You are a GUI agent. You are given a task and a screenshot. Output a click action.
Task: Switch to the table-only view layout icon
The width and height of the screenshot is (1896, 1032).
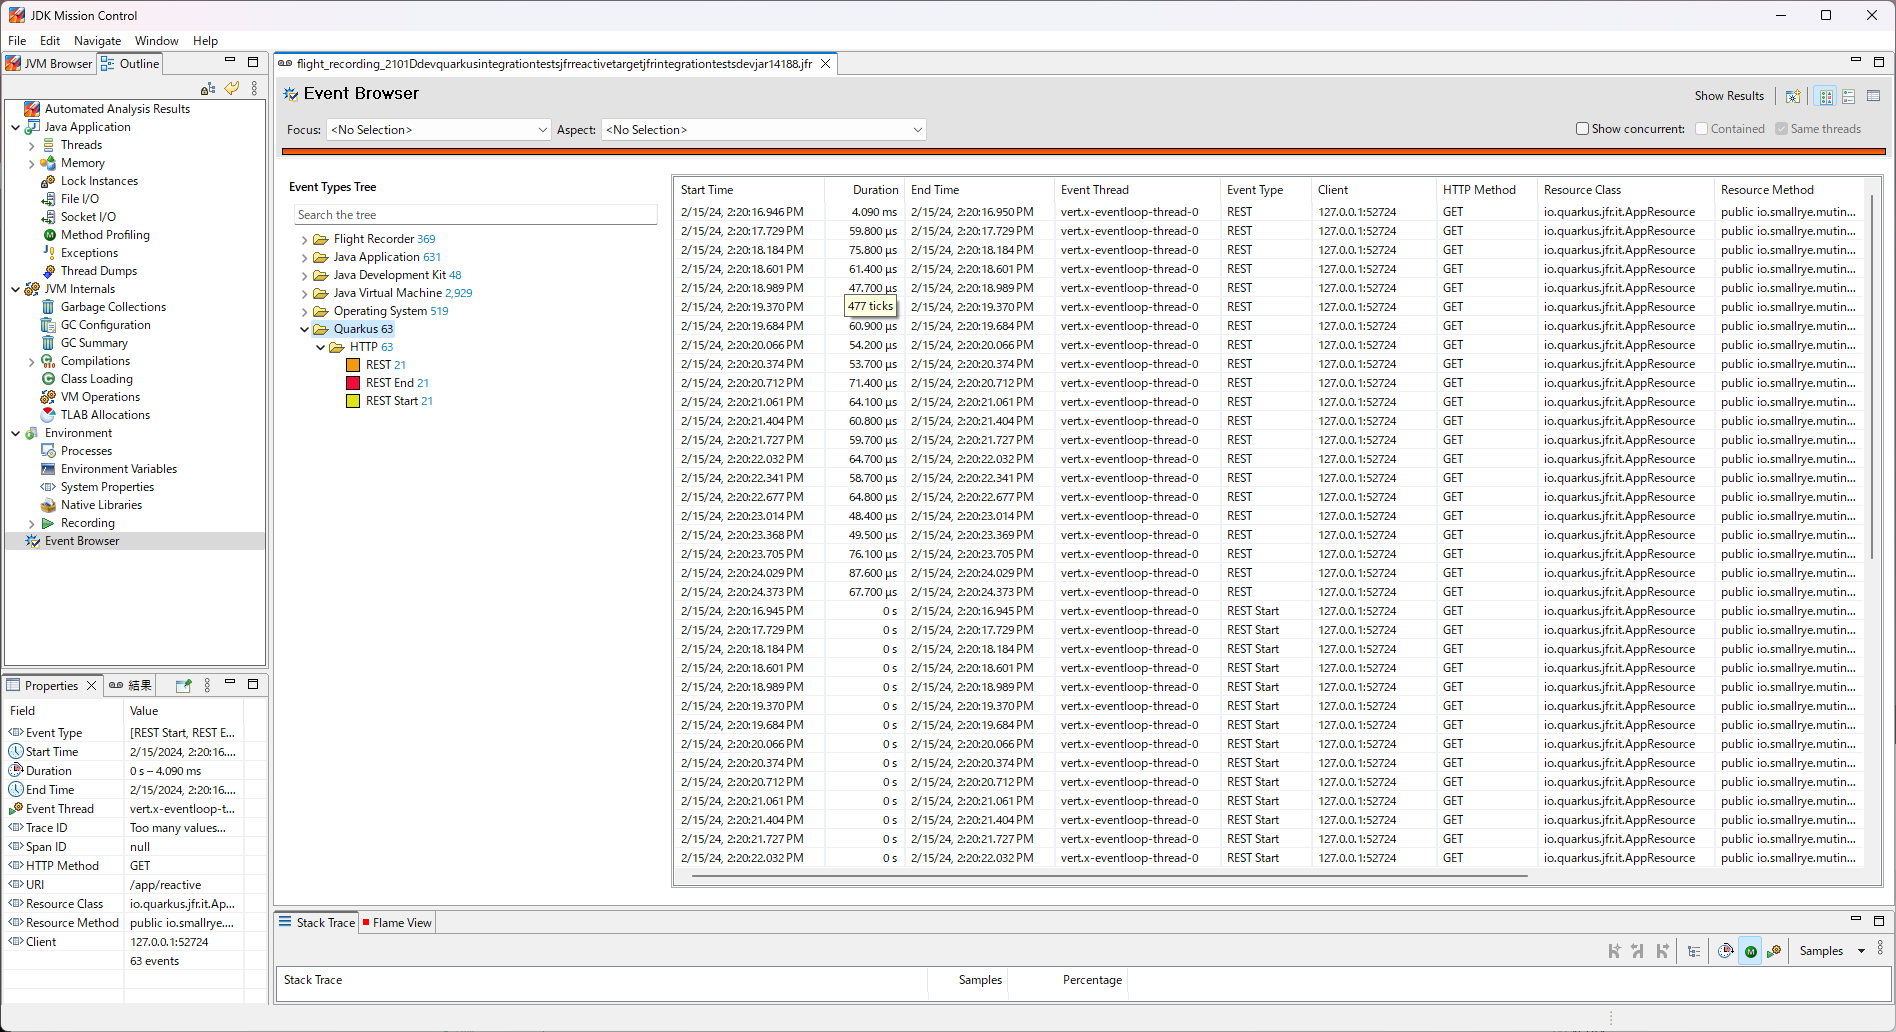(1873, 96)
